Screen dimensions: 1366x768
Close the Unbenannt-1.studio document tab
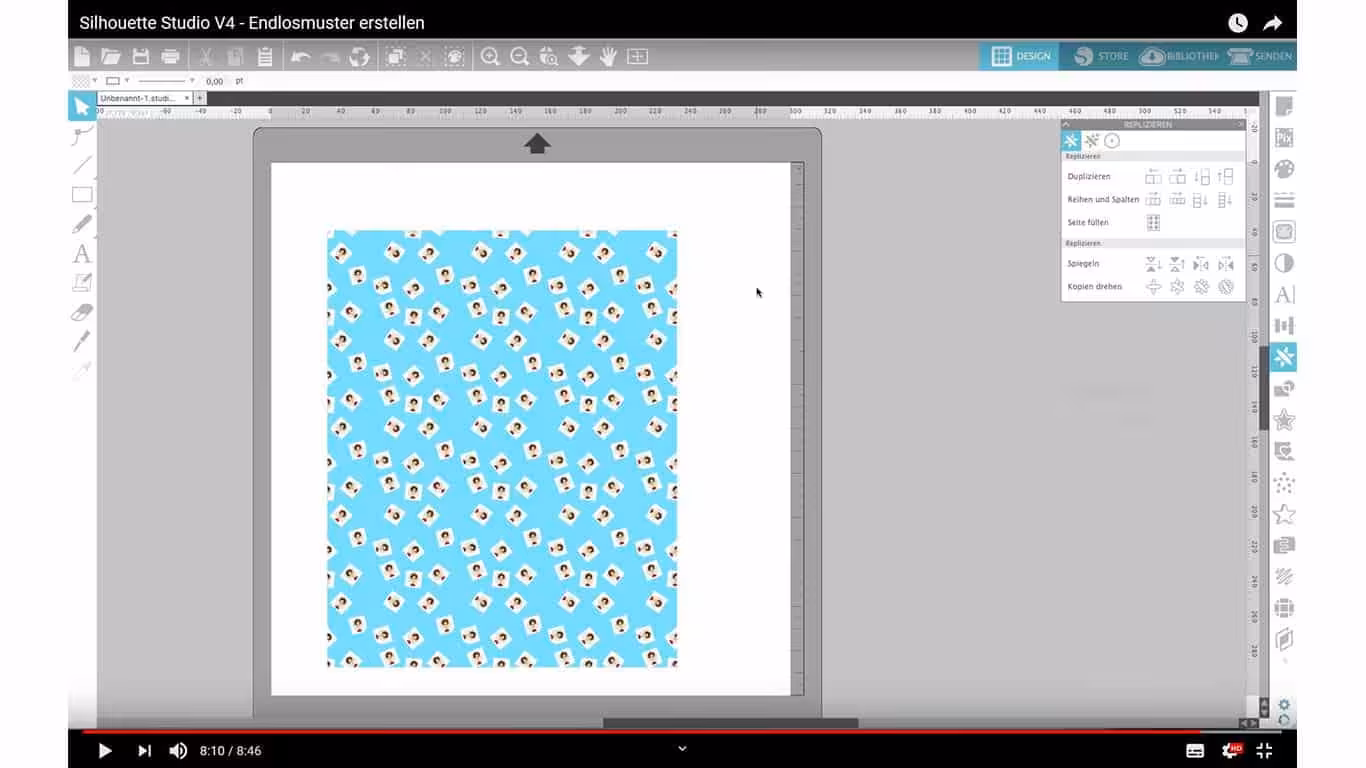pyautogui.click(x=187, y=98)
